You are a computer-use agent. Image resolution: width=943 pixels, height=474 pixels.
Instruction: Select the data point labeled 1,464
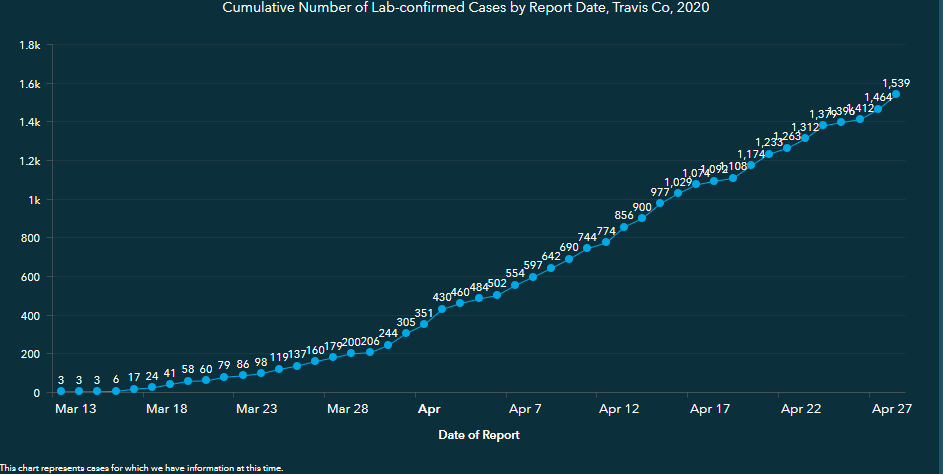(x=878, y=108)
